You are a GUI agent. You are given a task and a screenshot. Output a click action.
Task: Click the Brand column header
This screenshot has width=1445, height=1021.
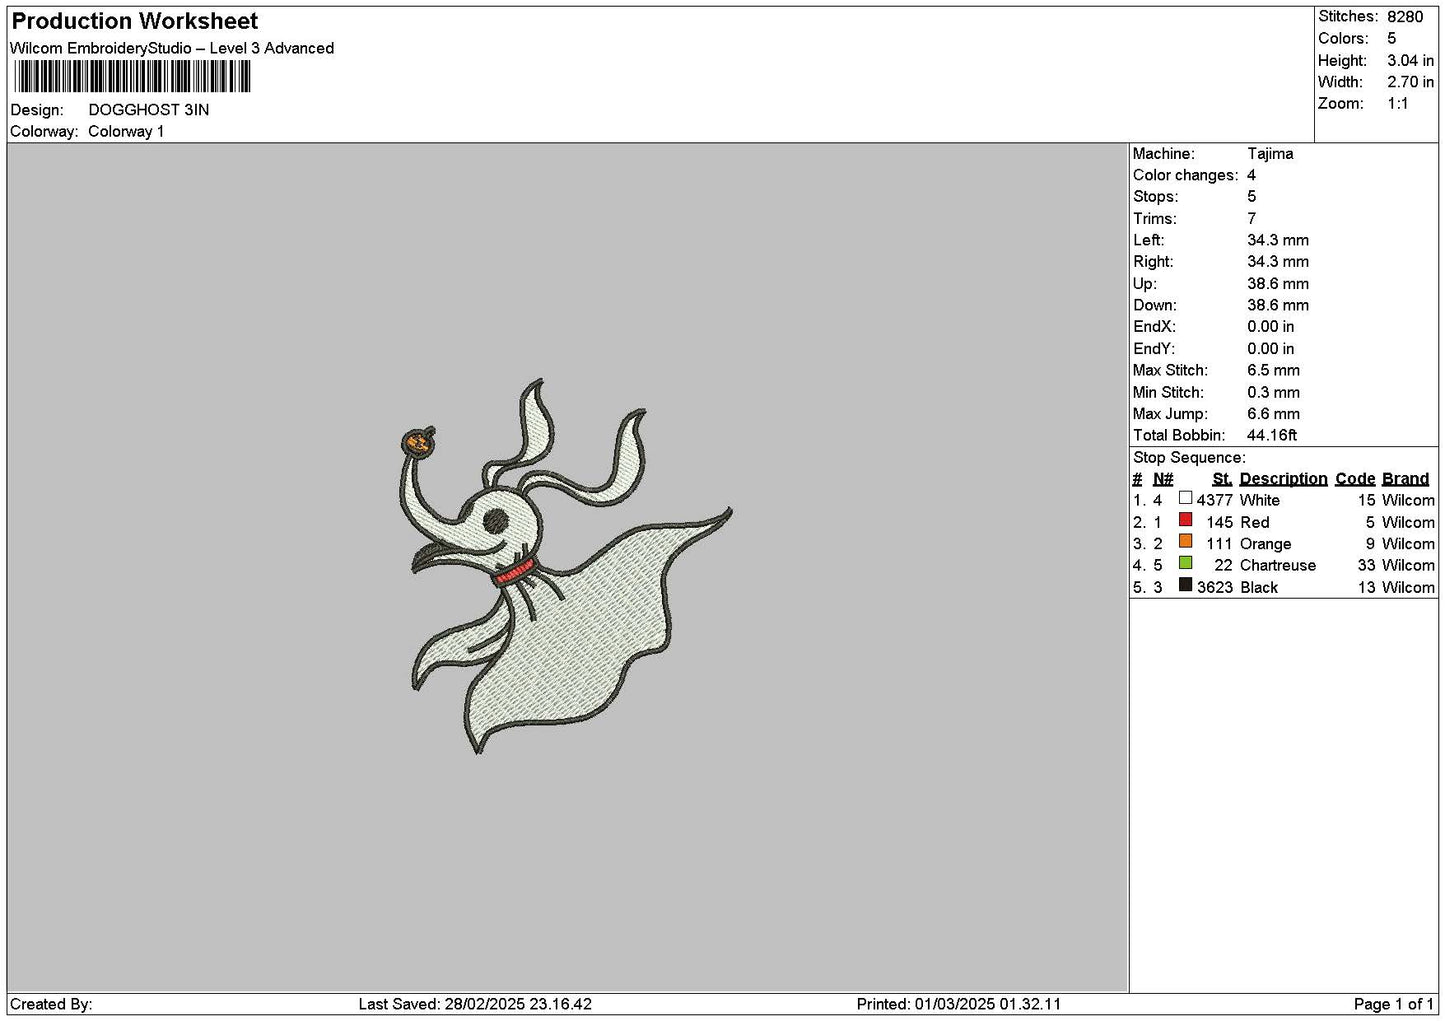1405,480
